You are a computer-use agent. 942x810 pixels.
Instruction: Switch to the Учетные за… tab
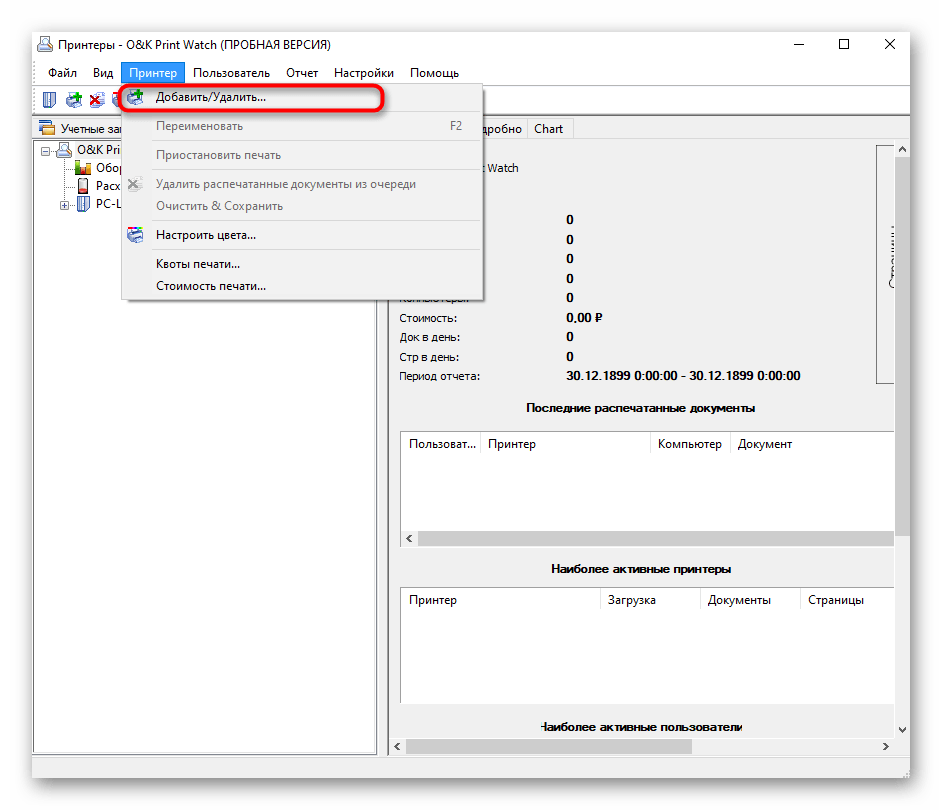pos(79,129)
